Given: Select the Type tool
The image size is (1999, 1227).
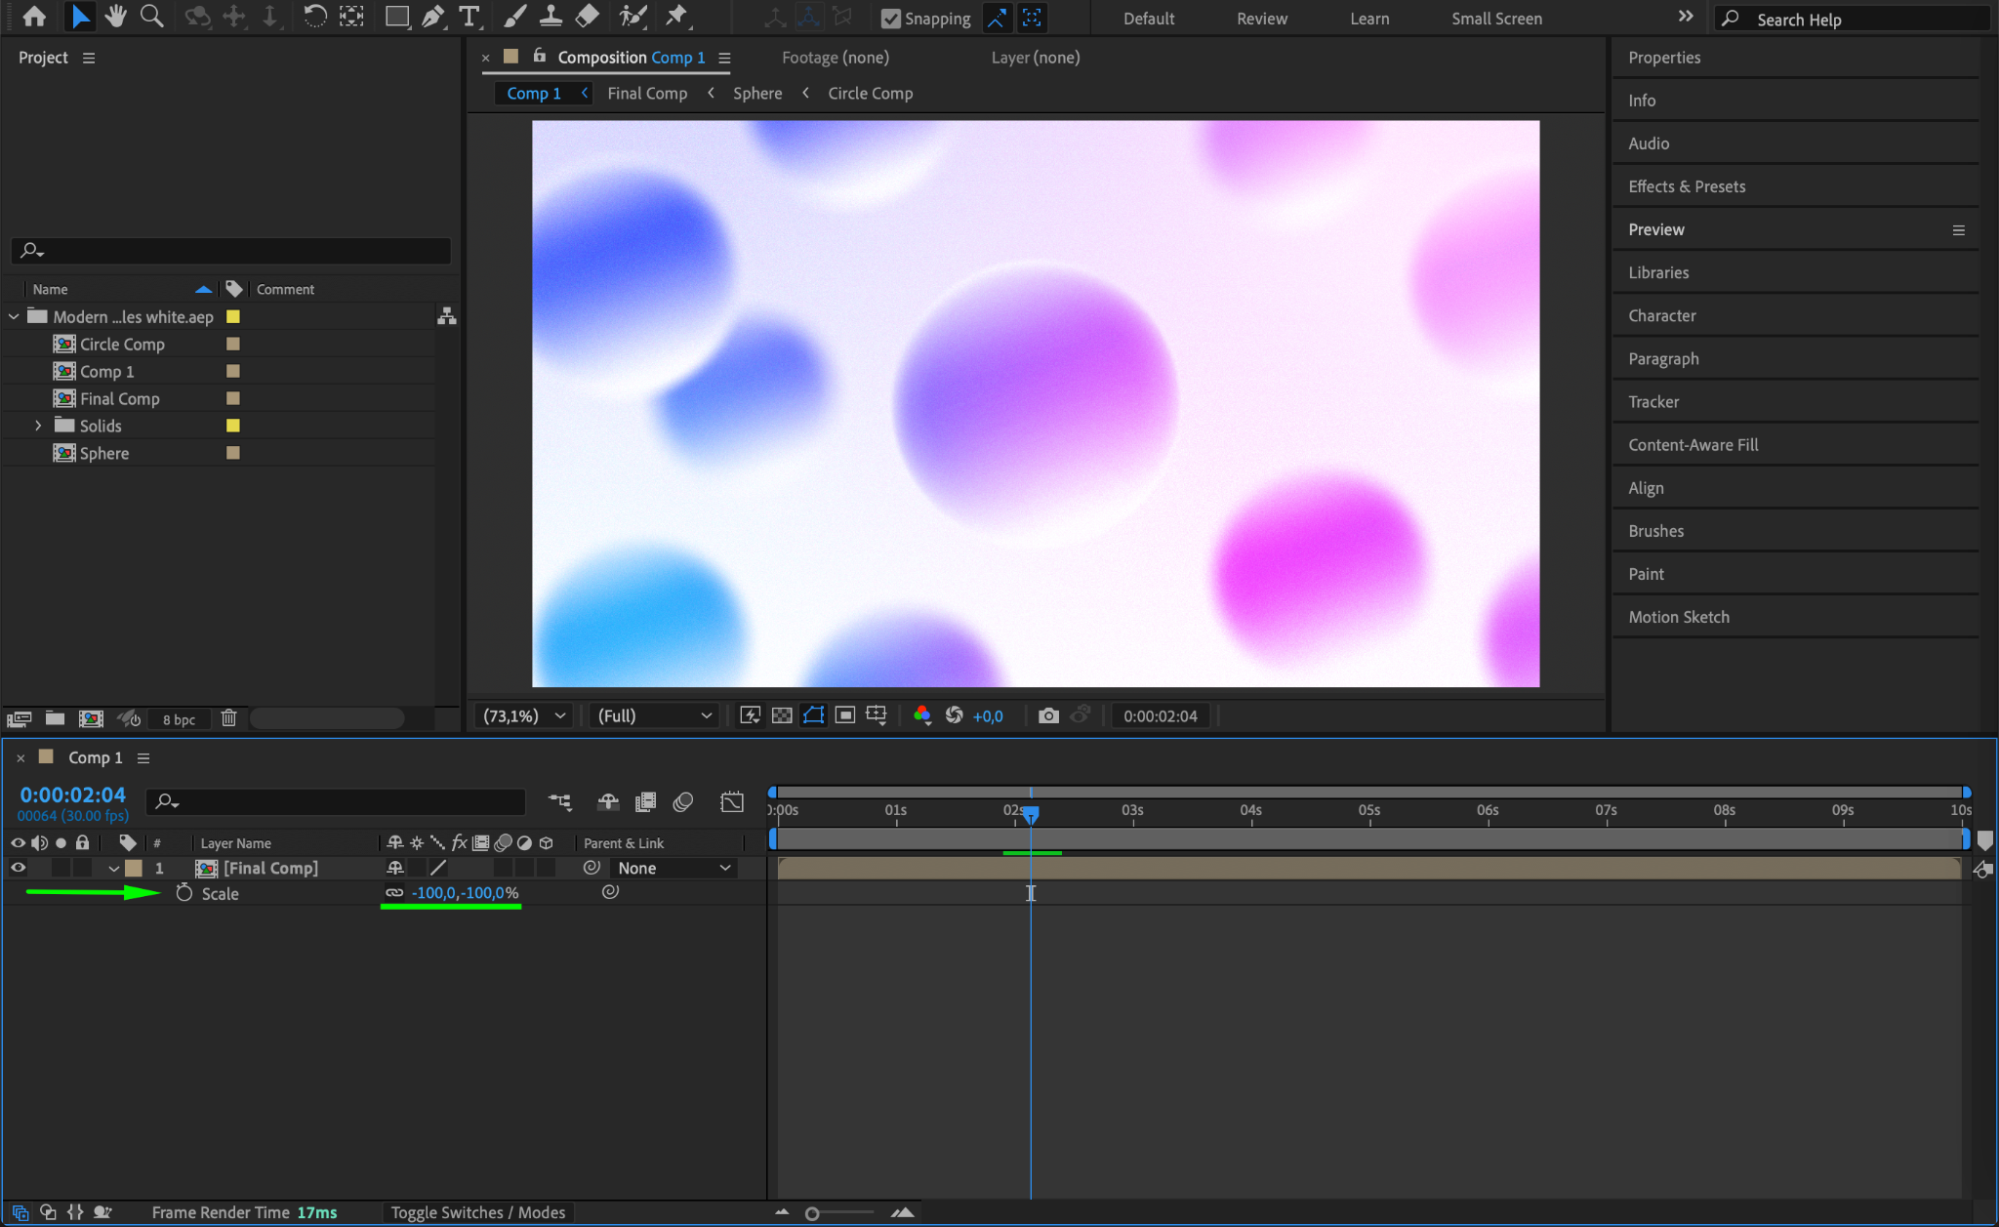Looking at the screenshot, I should (468, 16).
